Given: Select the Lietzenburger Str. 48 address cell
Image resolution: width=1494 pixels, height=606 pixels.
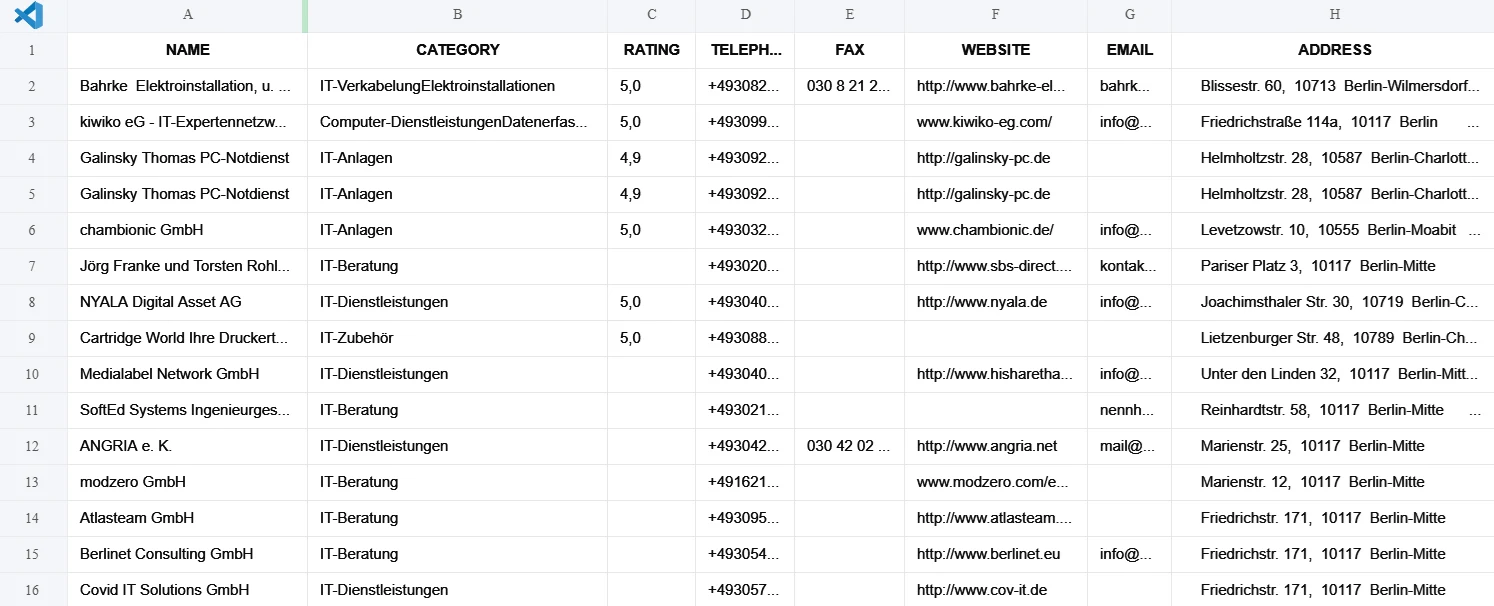Looking at the screenshot, I should [x=1335, y=338].
